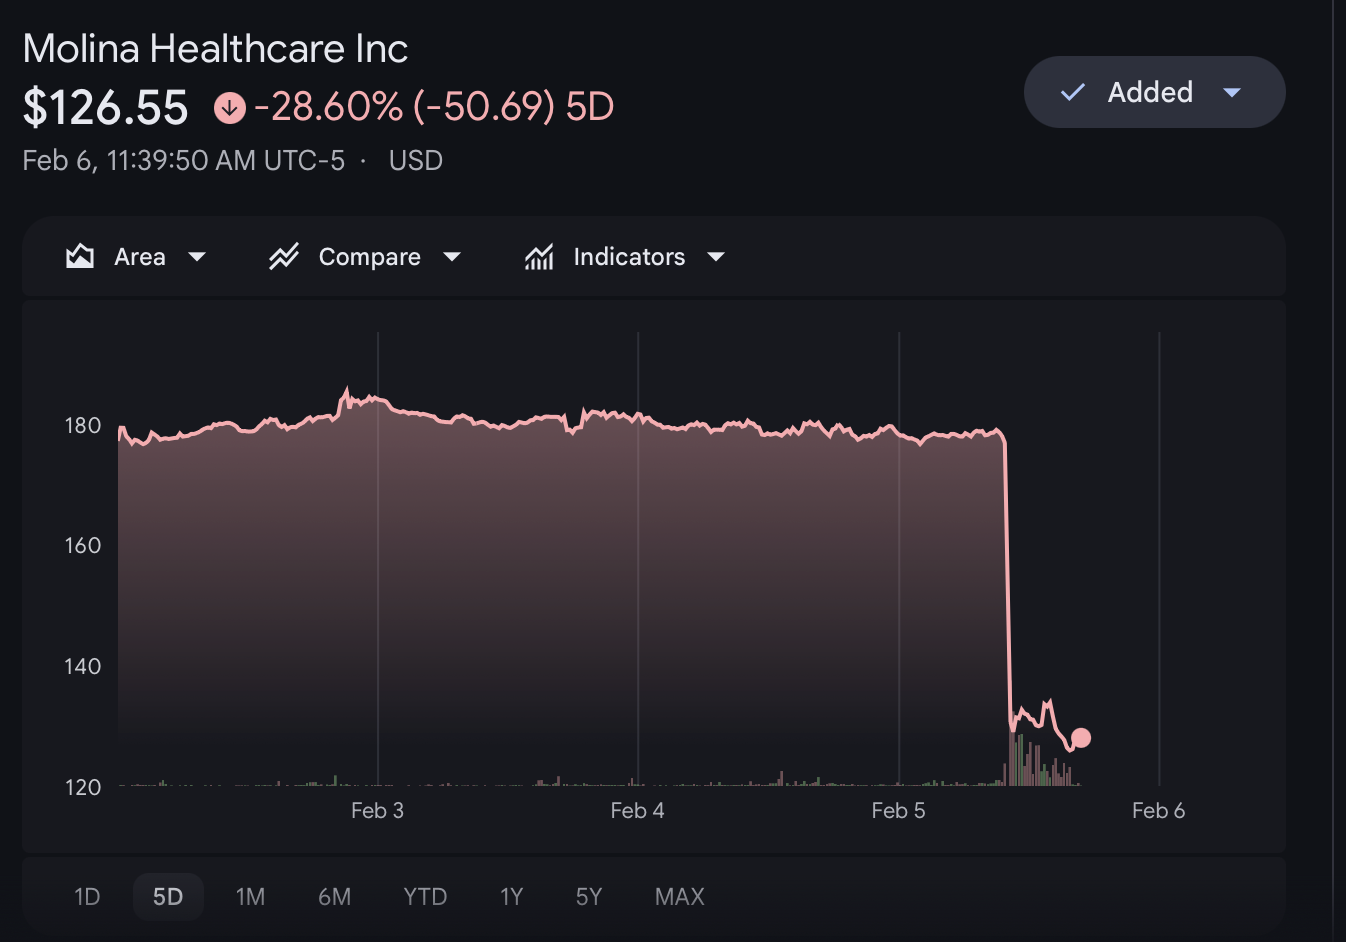Open the Compare dropdown arrow
Viewport: 1346px width, 942px height.
pos(452,257)
